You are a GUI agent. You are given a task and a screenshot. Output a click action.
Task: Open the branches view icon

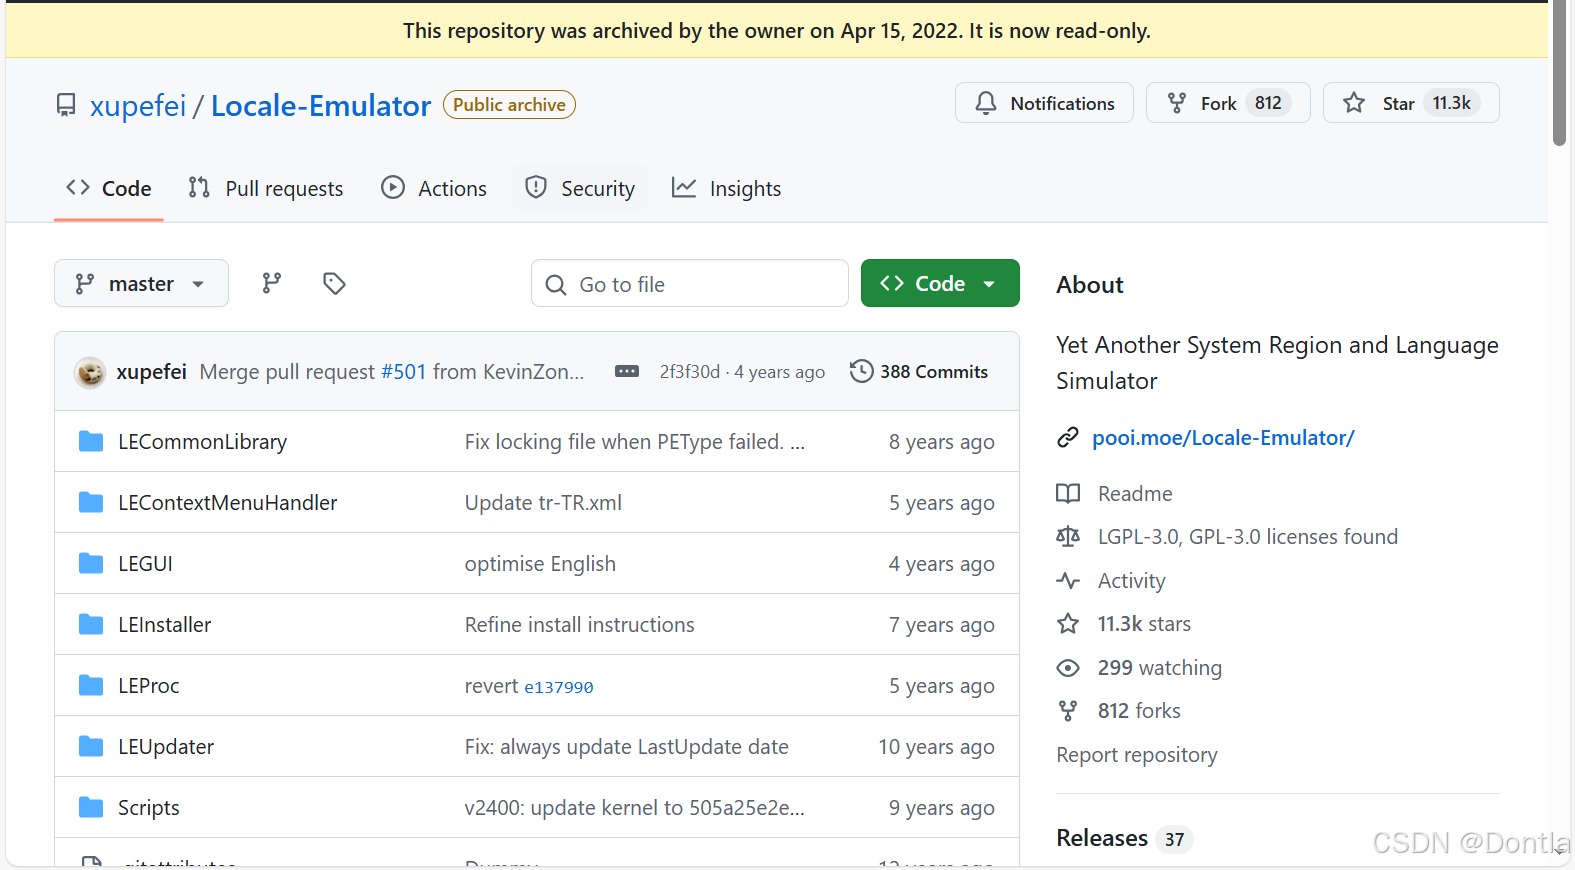tap(272, 283)
